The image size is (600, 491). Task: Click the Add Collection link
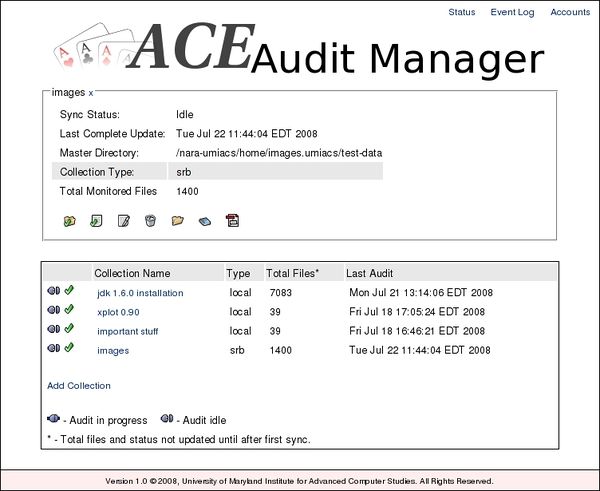tap(79, 385)
